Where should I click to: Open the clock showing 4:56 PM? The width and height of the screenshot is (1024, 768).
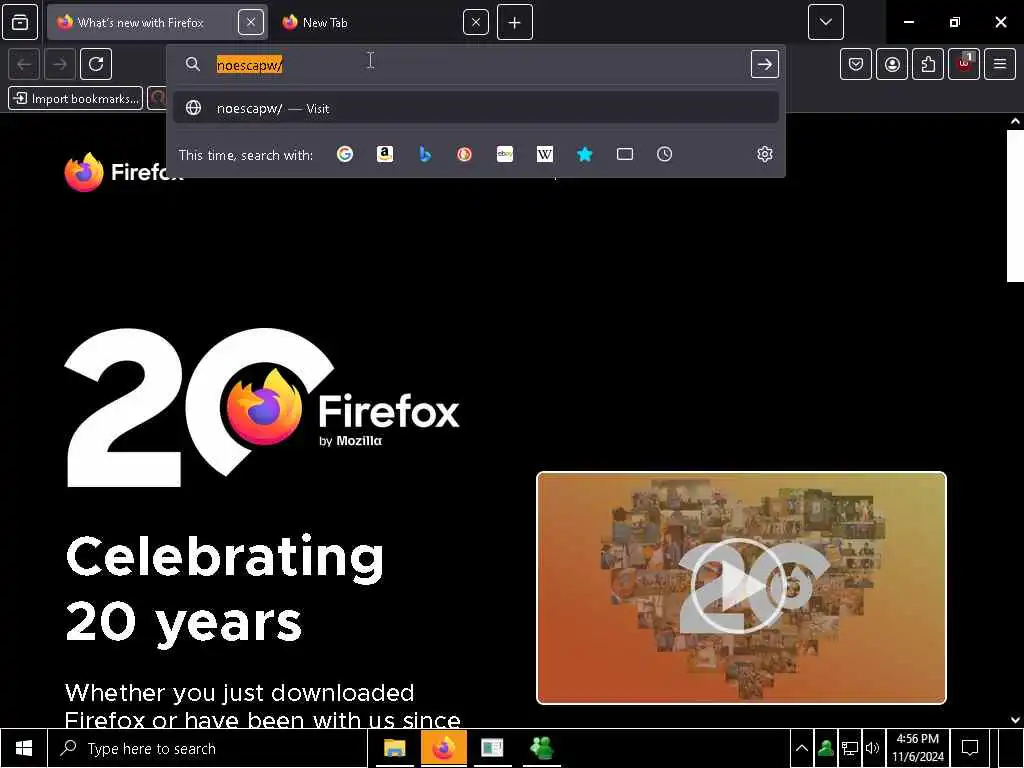[x=918, y=748]
